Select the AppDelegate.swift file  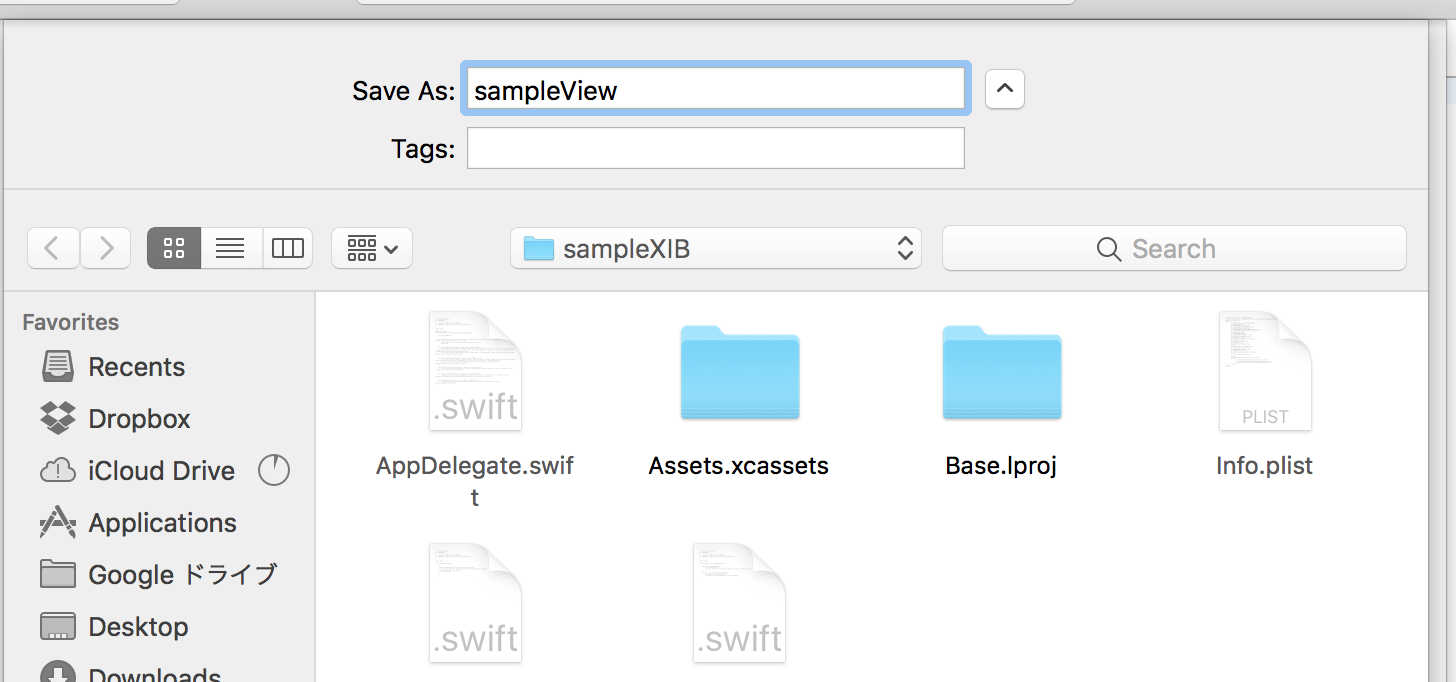coord(475,371)
